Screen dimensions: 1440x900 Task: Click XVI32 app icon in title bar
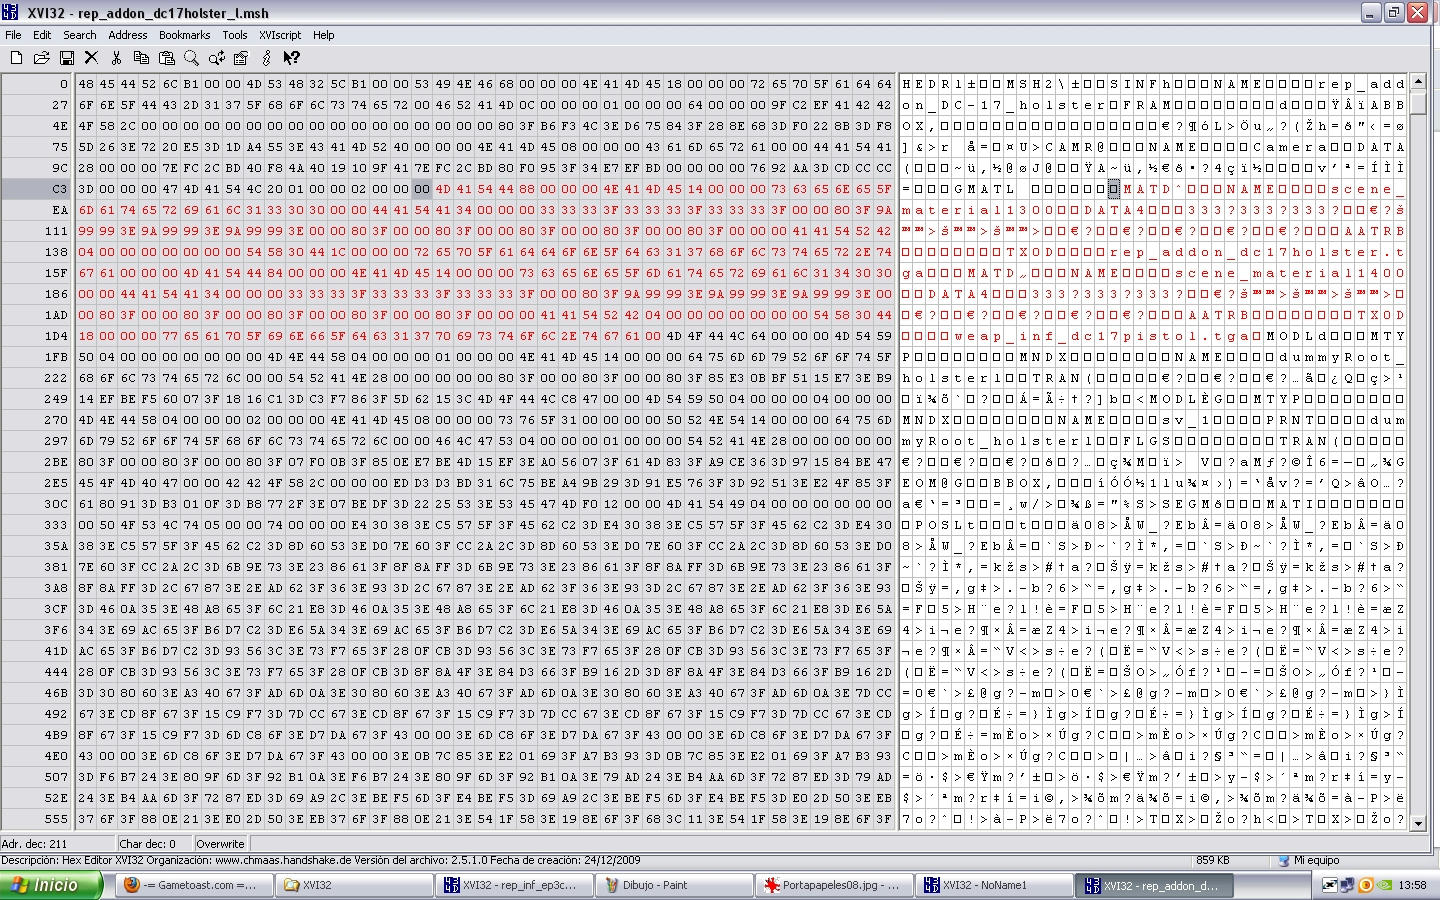[x=11, y=13]
